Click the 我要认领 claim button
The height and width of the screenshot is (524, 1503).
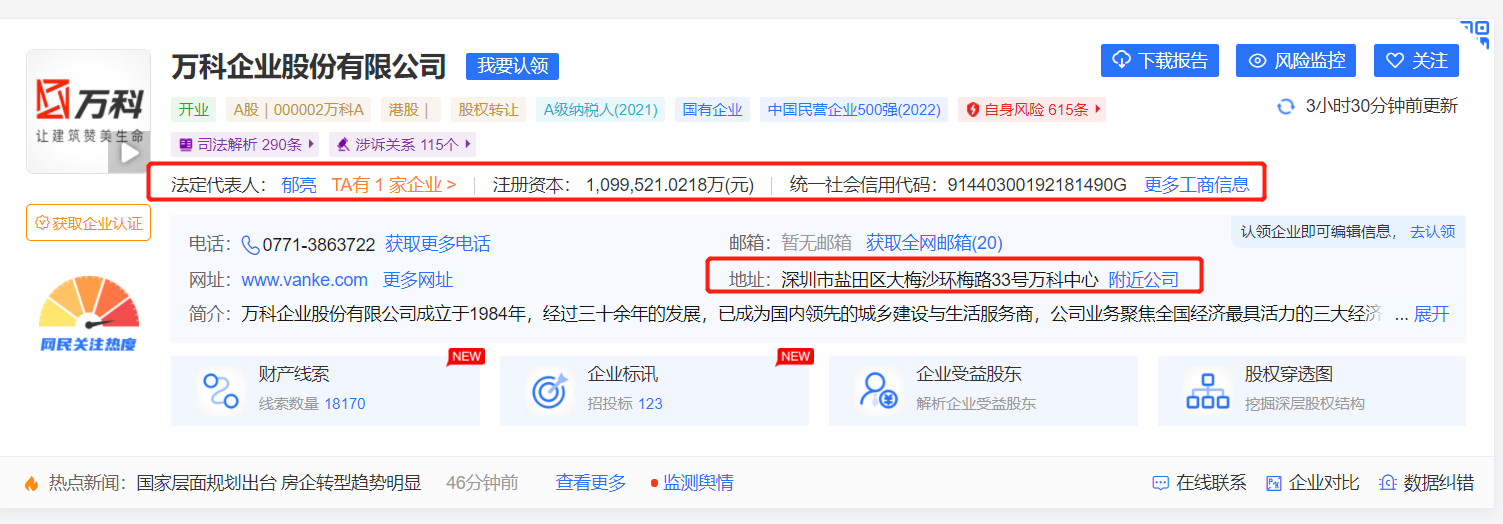(x=512, y=66)
